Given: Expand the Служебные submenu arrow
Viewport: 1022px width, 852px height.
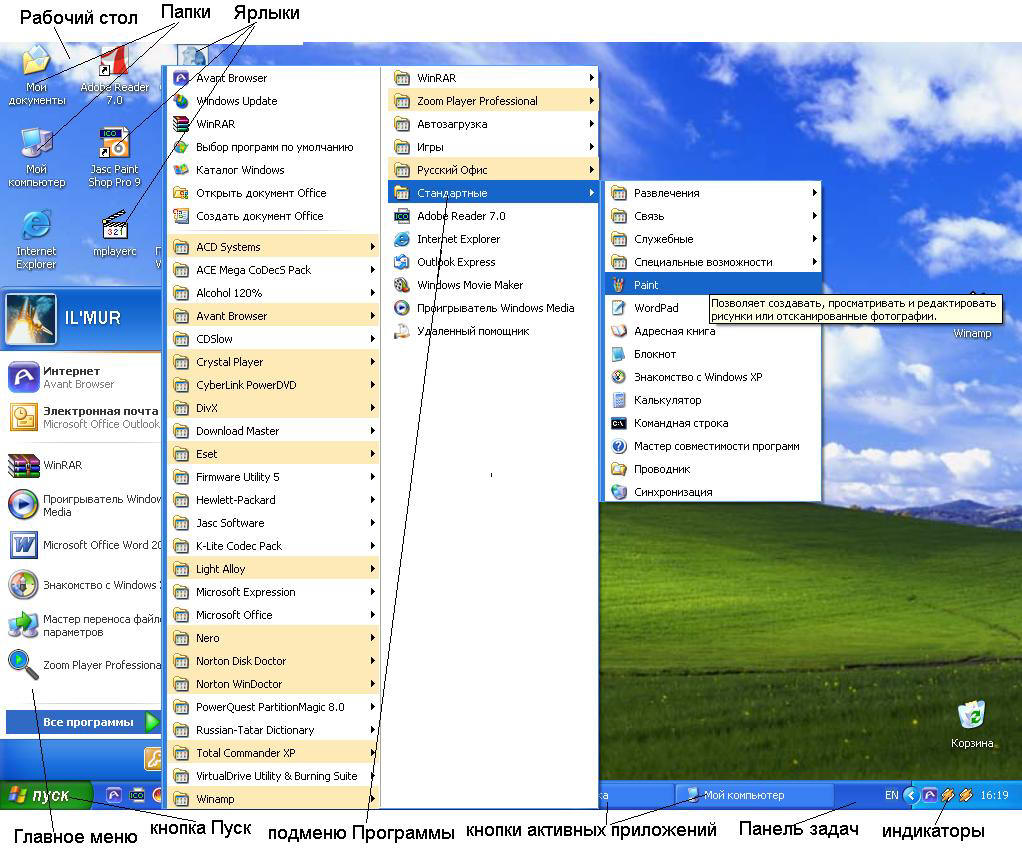Looking at the screenshot, I should click(x=814, y=239).
